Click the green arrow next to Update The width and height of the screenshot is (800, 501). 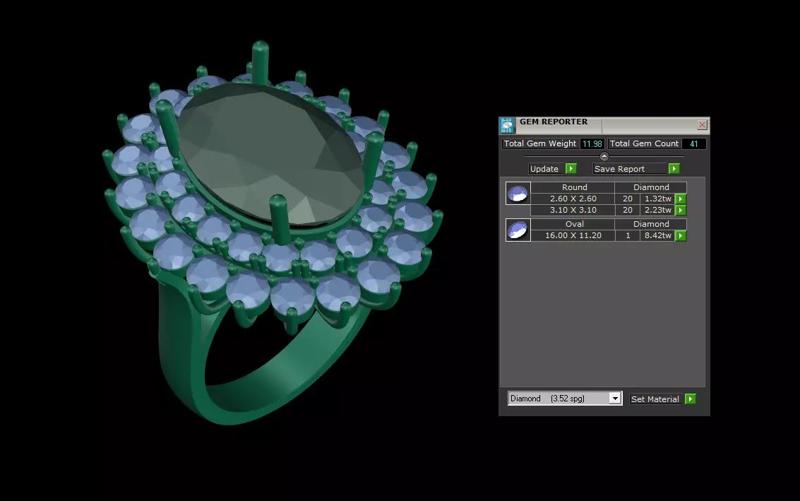click(x=571, y=168)
